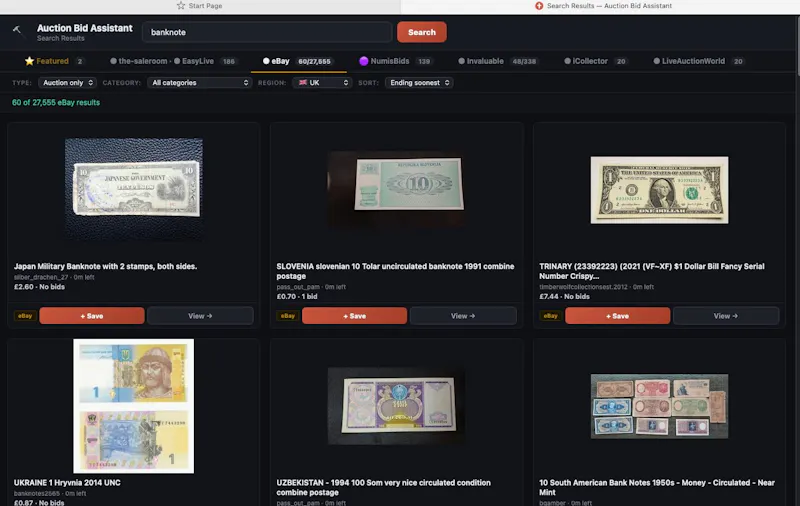
Task: Click the seller name timberwolfcollectionsest.2012
Action: pos(583,287)
